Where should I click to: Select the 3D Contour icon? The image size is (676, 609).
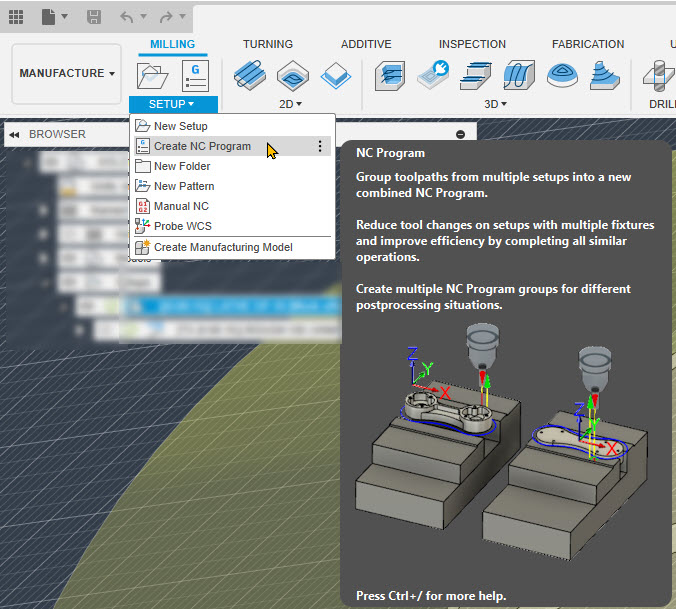click(605, 75)
